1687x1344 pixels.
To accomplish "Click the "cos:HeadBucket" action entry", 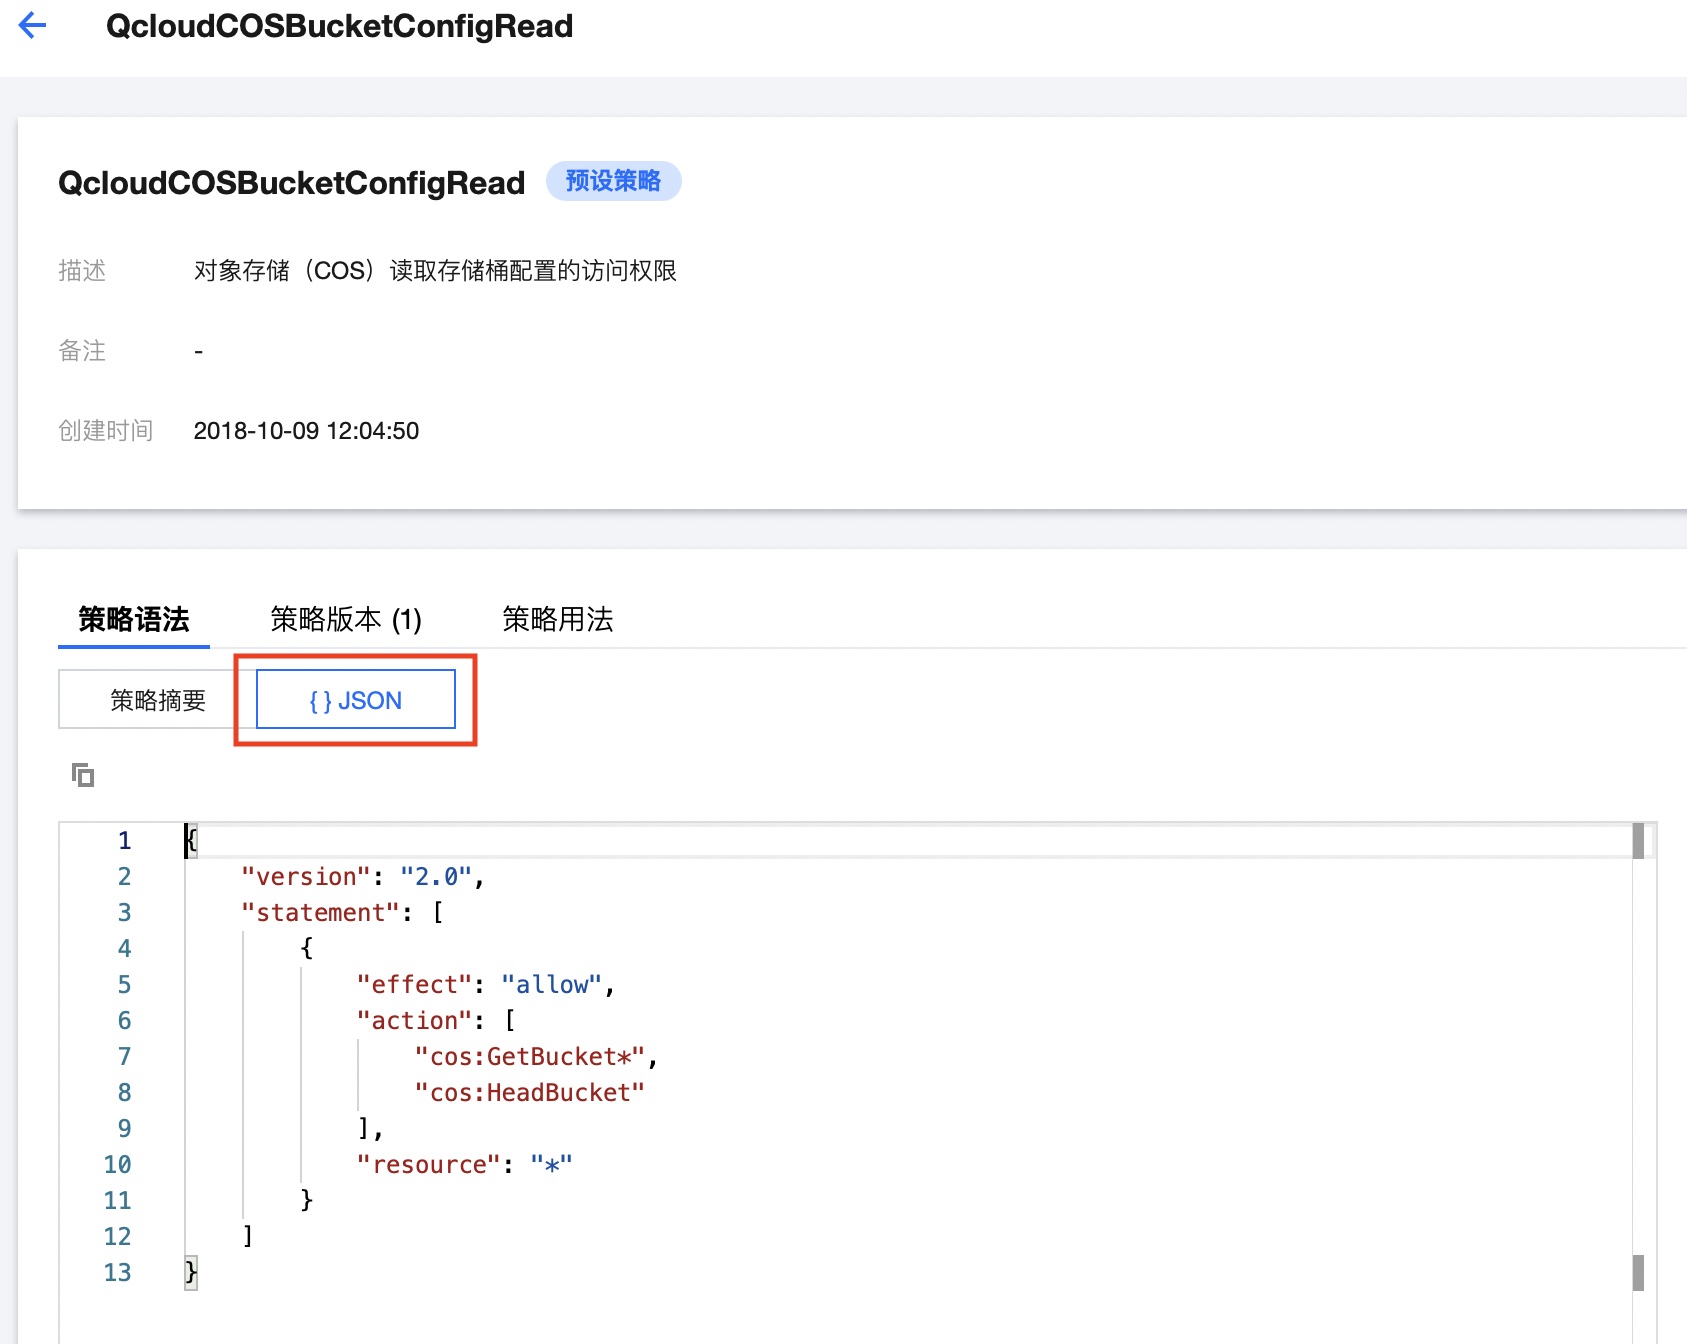I will (530, 1093).
